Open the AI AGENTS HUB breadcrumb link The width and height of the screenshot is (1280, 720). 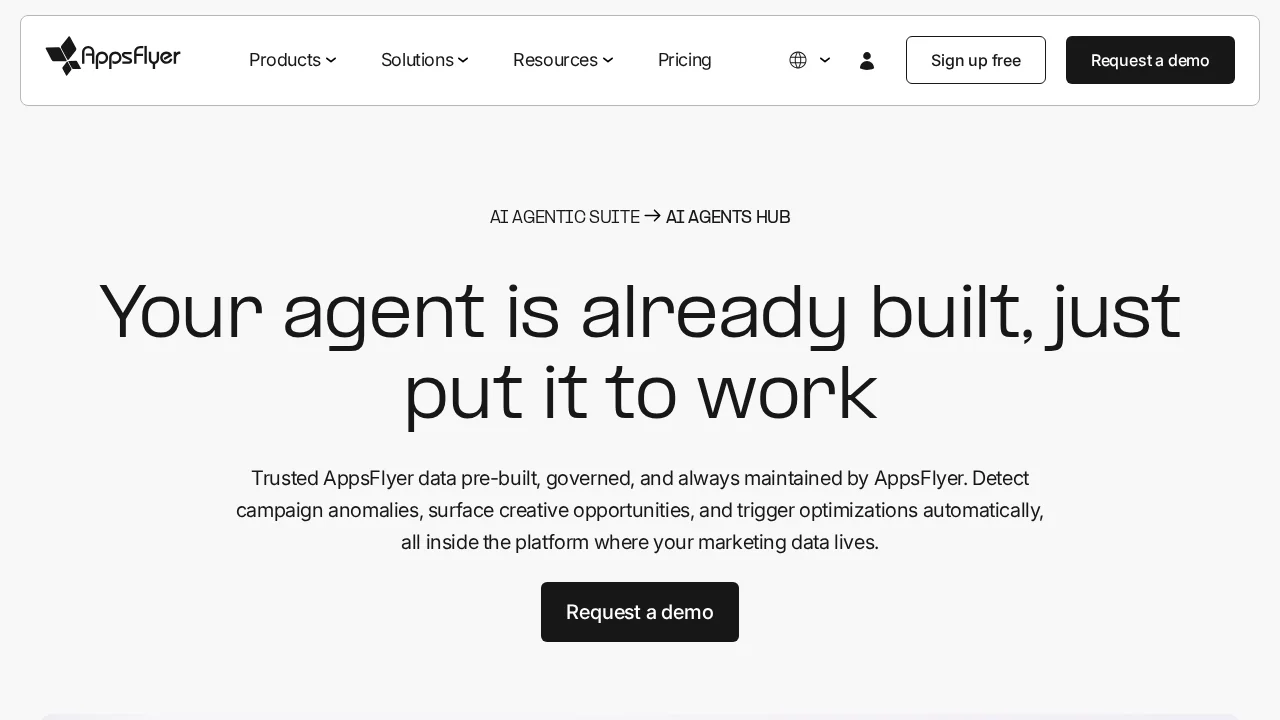coord(727,217)
